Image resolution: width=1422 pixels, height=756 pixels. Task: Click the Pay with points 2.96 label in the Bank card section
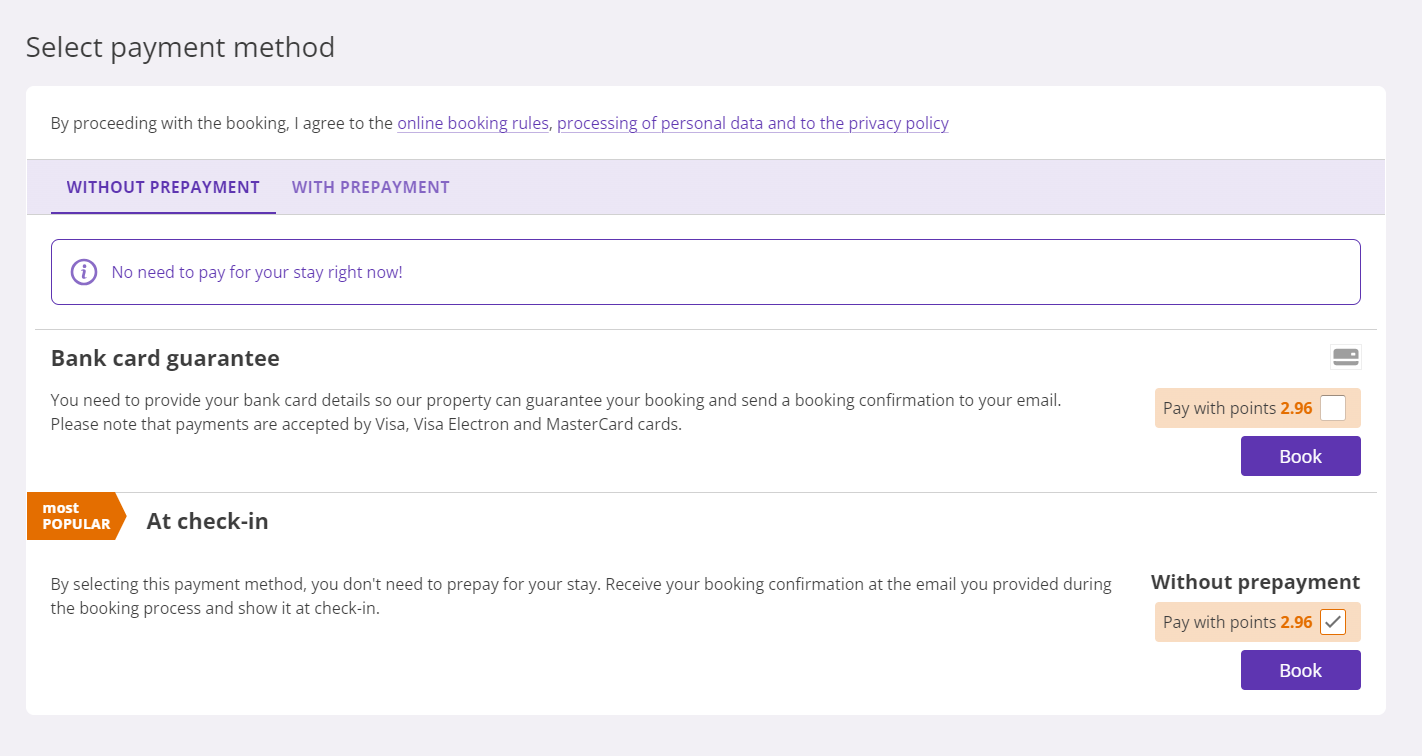click(1237, 408)
